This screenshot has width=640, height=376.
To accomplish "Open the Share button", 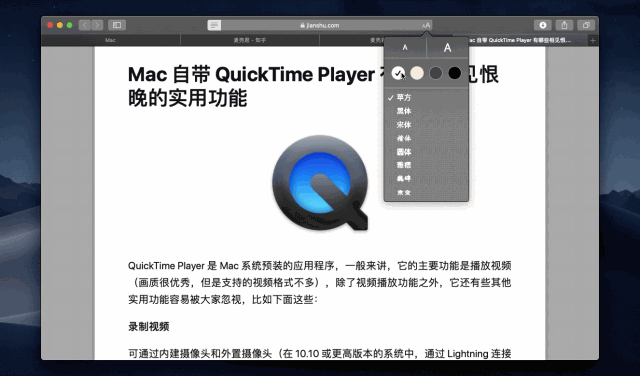I will (x=564, y=25).
